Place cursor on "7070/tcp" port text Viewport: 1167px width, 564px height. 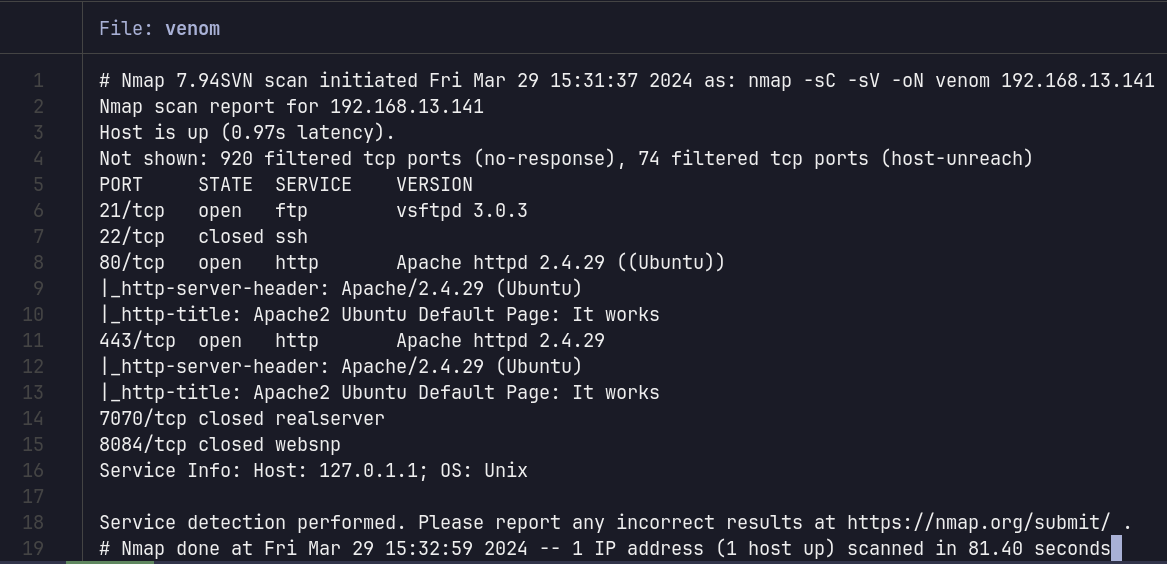coord(142,418)
